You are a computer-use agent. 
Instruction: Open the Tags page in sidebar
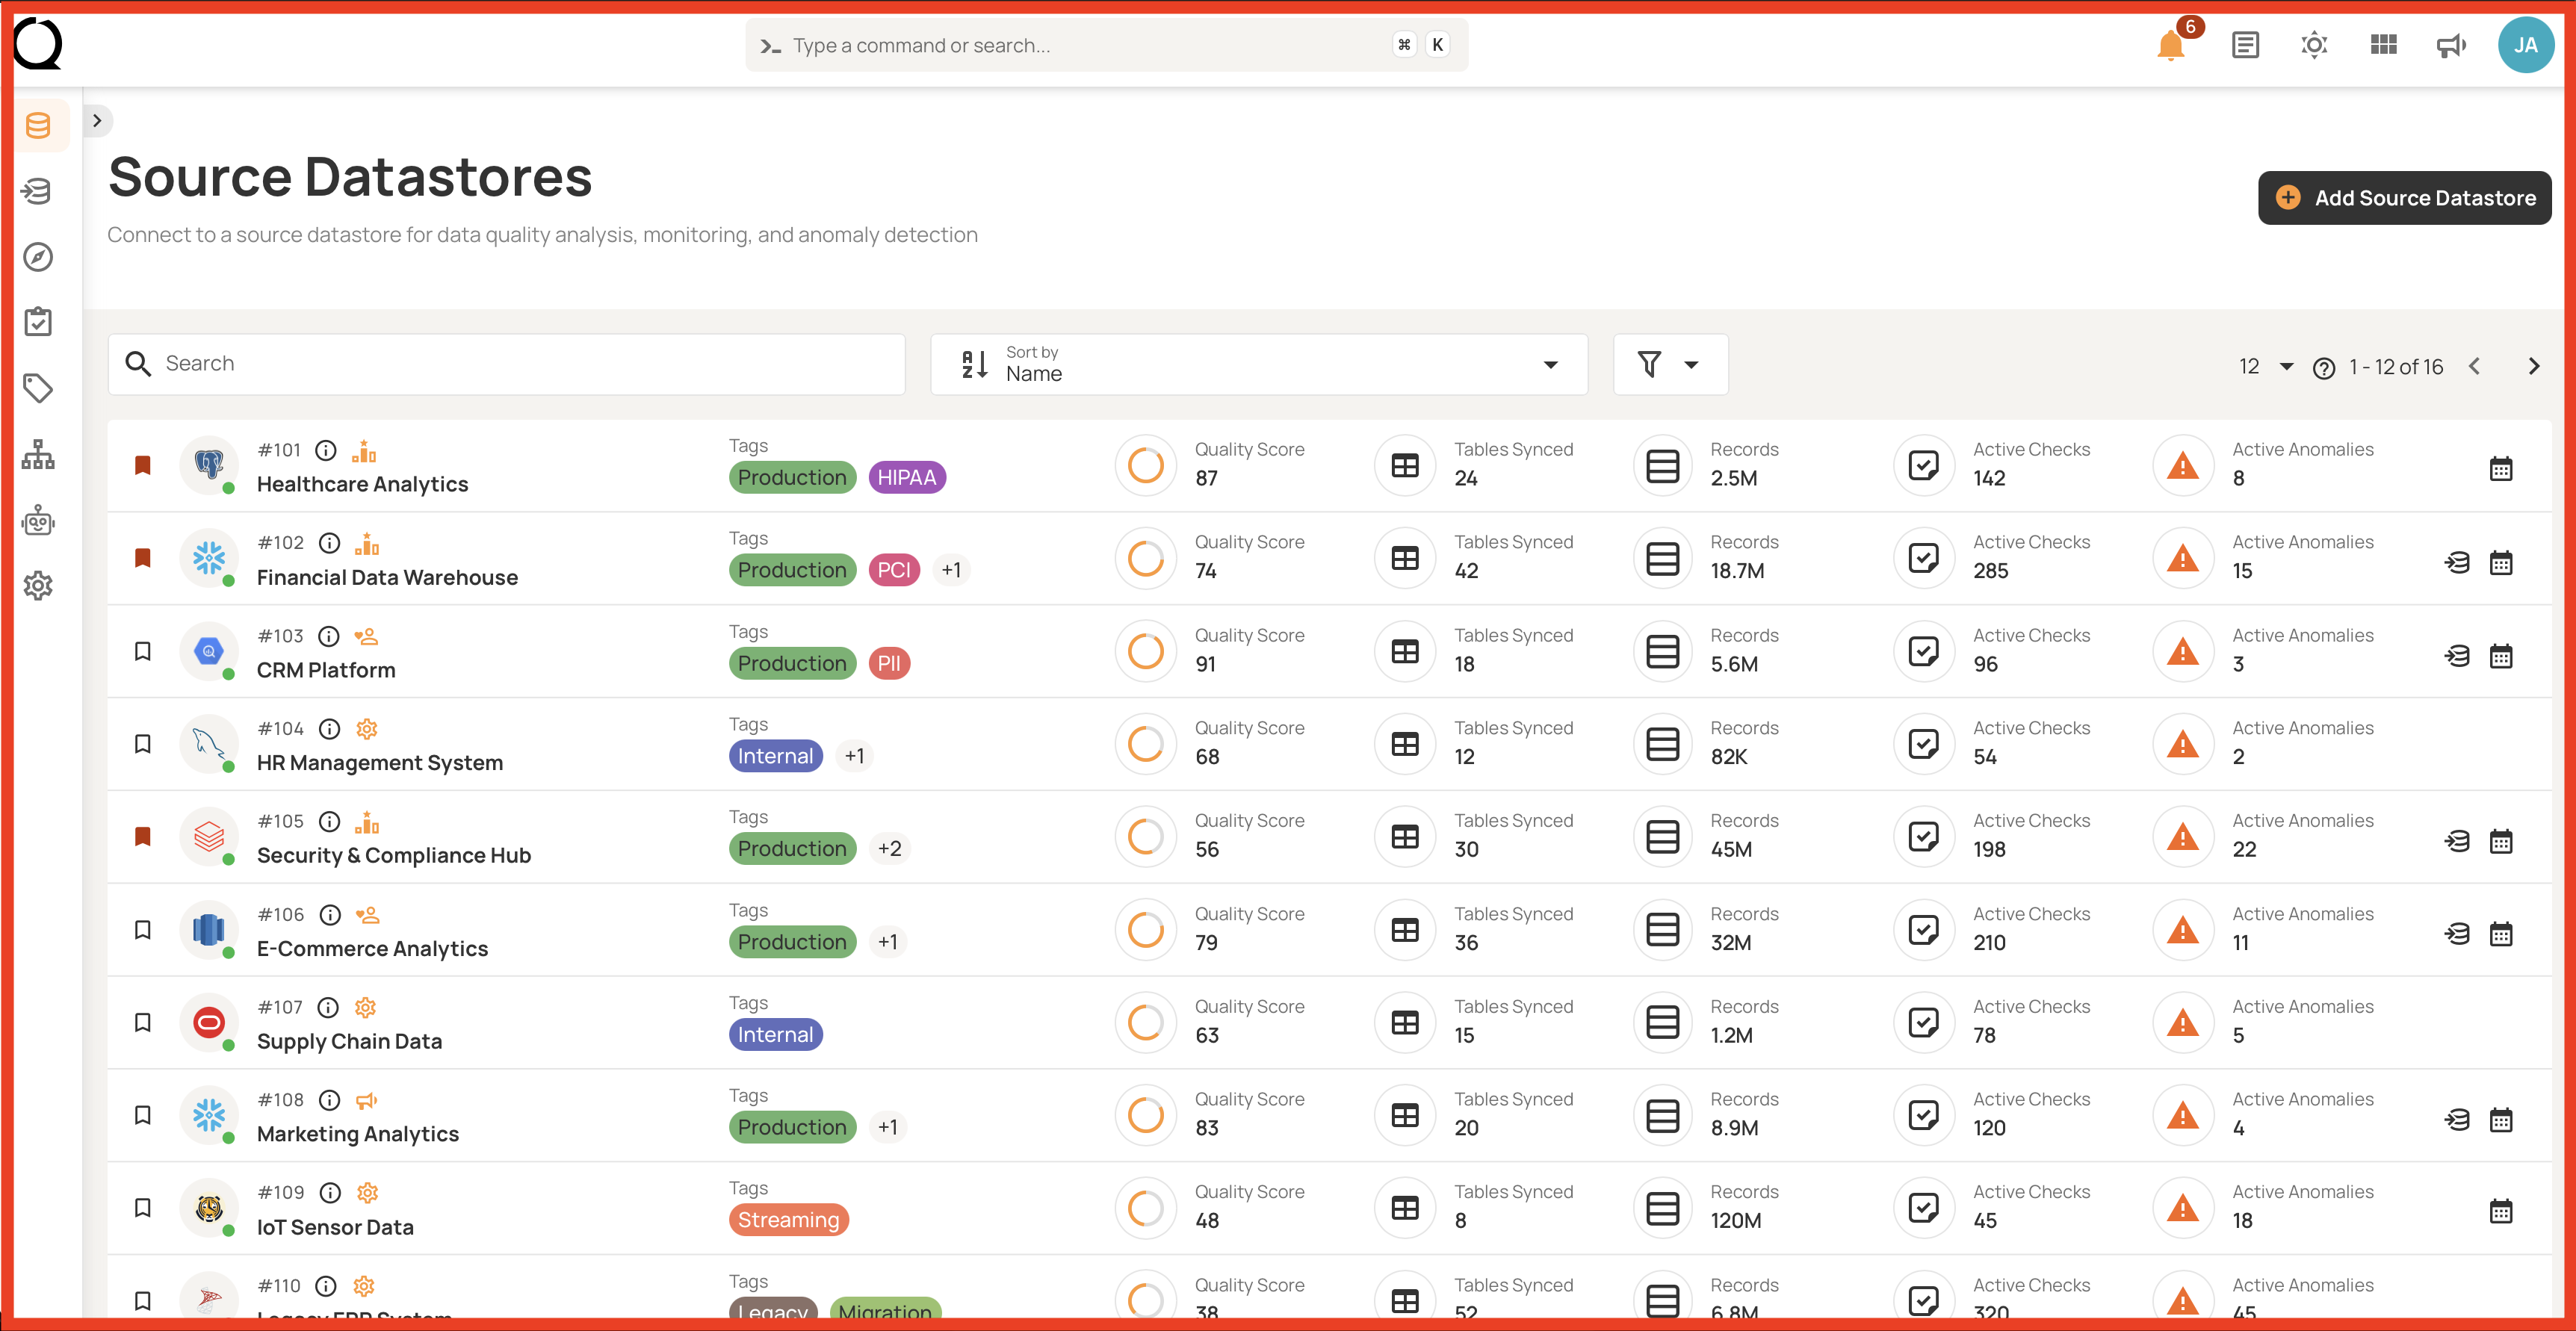coord(38,388)
